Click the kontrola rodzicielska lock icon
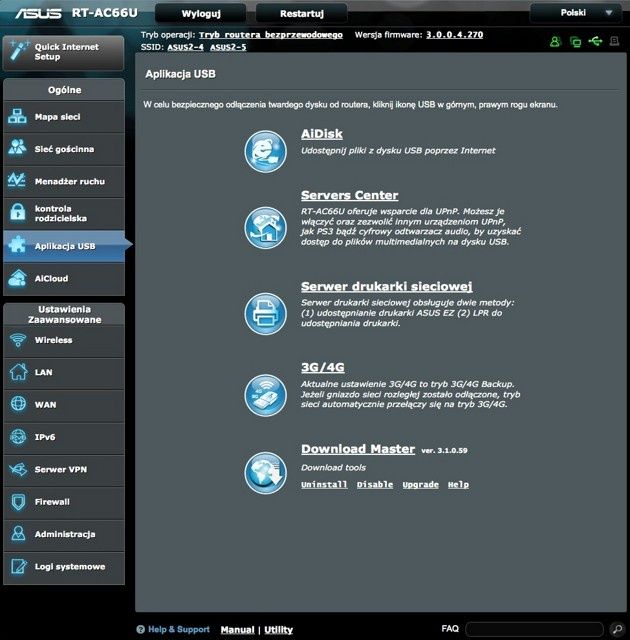Viewport: 630px width, 640px height. (18, 212)
